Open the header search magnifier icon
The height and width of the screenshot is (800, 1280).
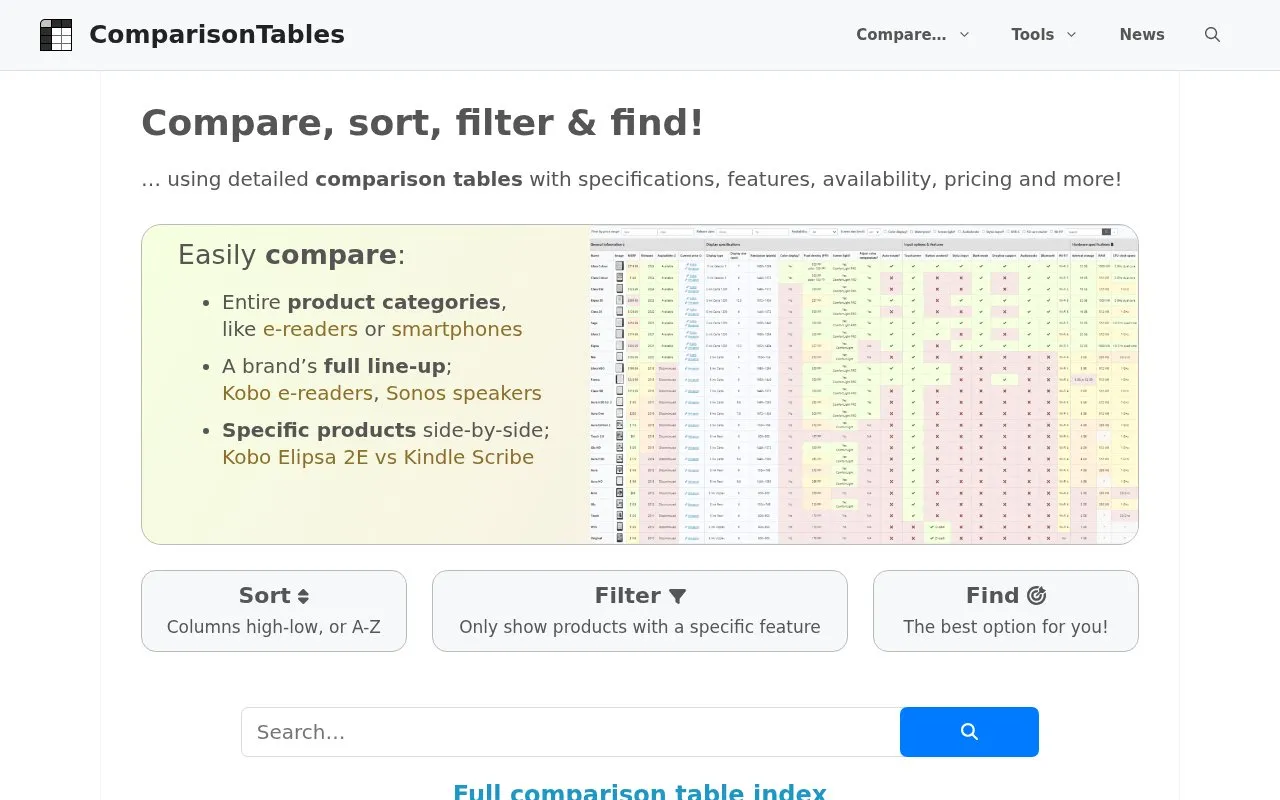click(1212, 35)
